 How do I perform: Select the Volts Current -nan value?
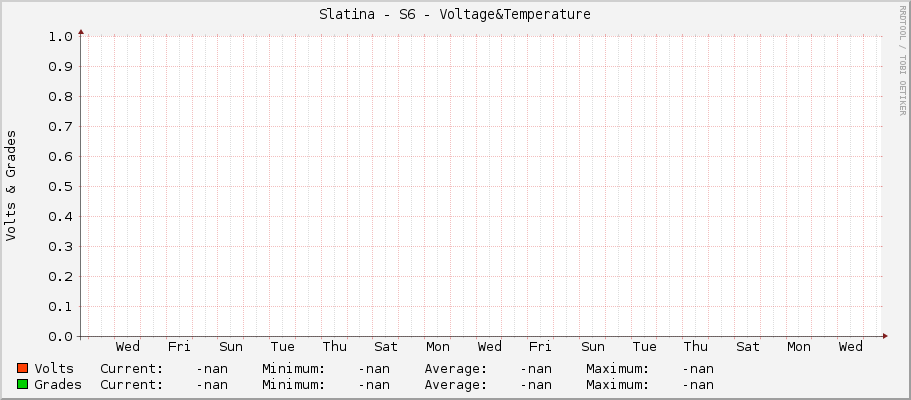pyautogui.click(x=212, y=369)
